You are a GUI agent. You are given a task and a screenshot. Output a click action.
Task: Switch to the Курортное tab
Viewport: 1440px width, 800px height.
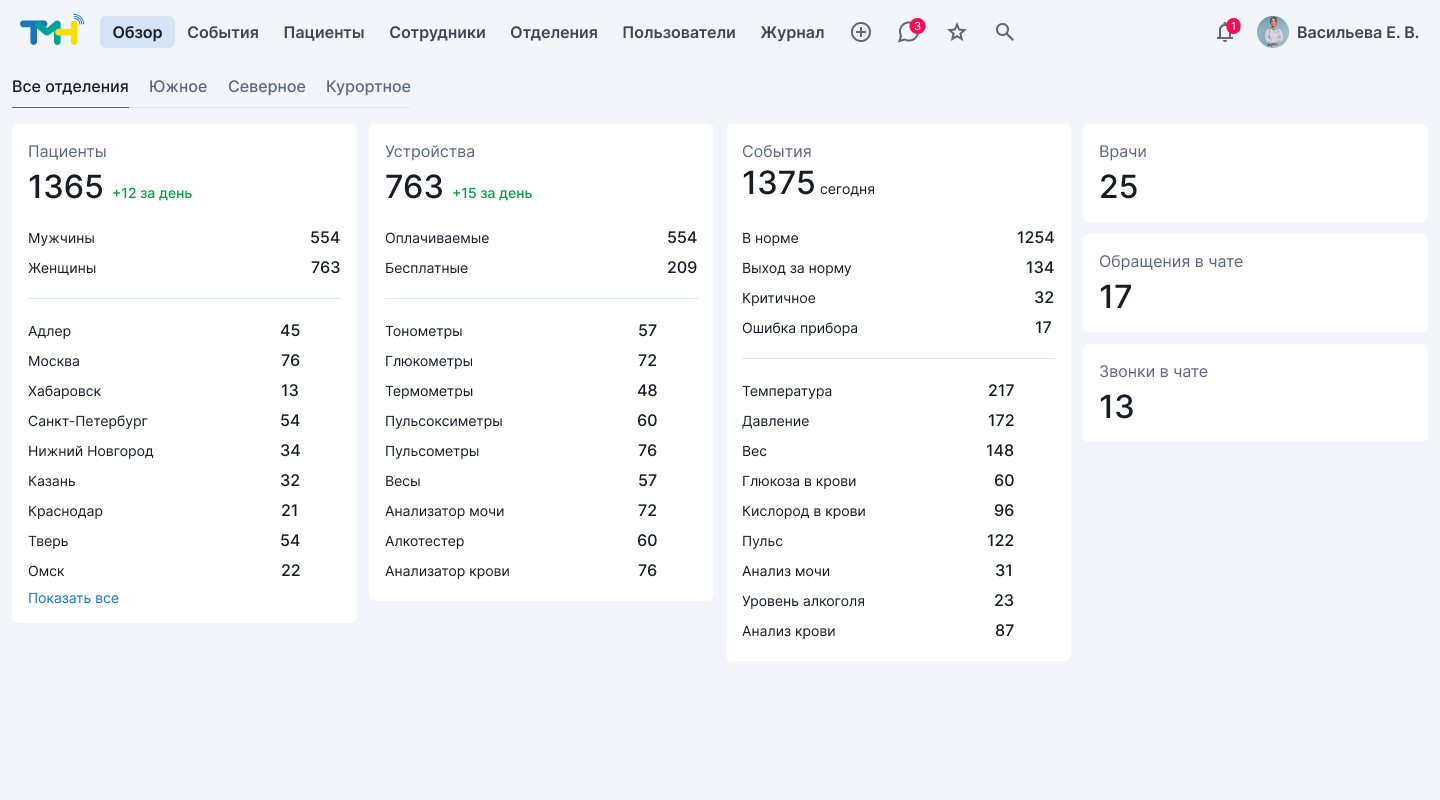click(x=368, y=87)
